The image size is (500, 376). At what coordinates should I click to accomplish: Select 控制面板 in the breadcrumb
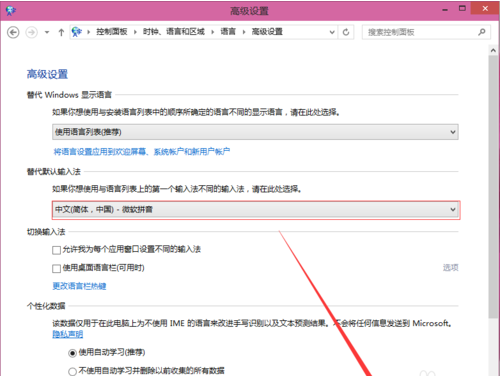[x=112, y=32]
